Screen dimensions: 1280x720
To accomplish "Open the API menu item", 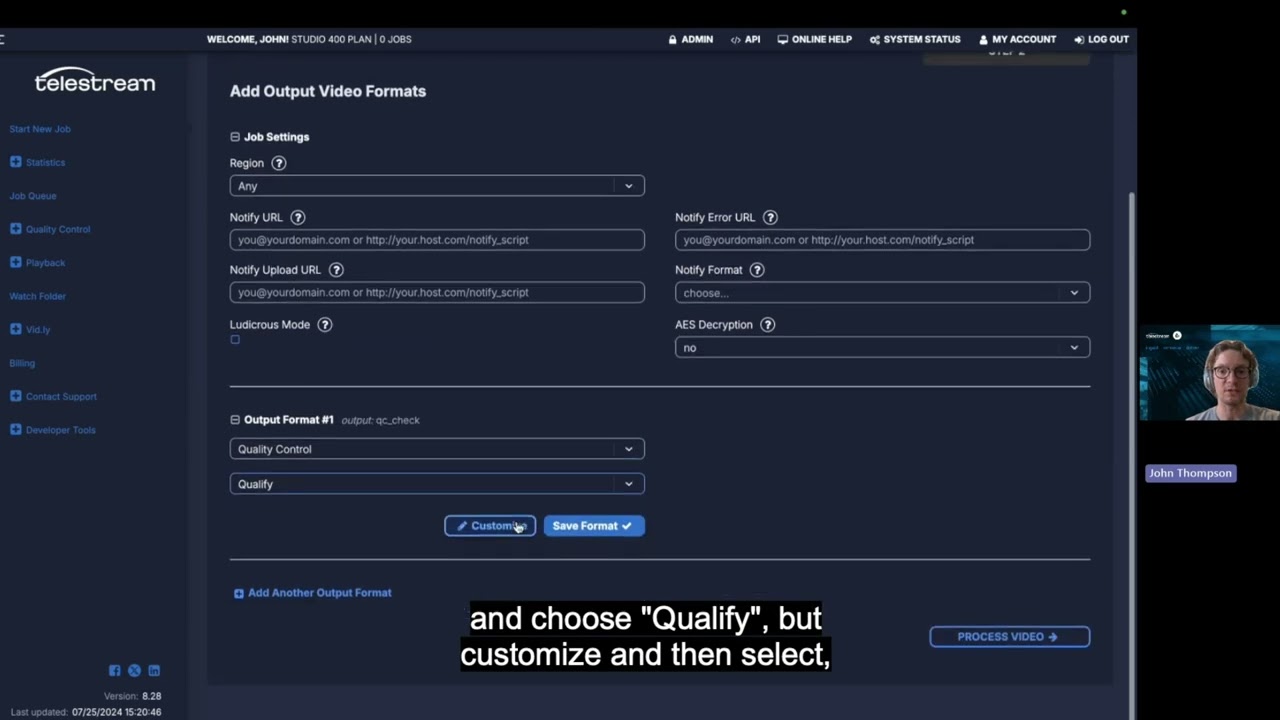I will 746,39.
